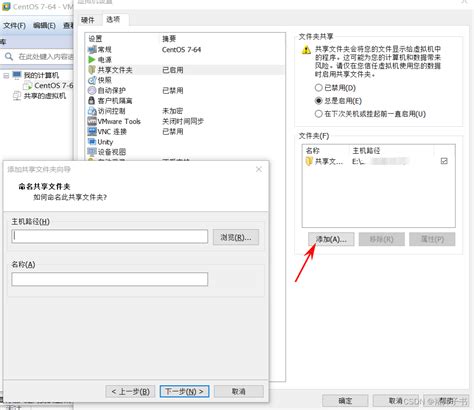Select the 已启用 summary for 共享文件夹
474x410 pixels.
[x=172, y=70]
